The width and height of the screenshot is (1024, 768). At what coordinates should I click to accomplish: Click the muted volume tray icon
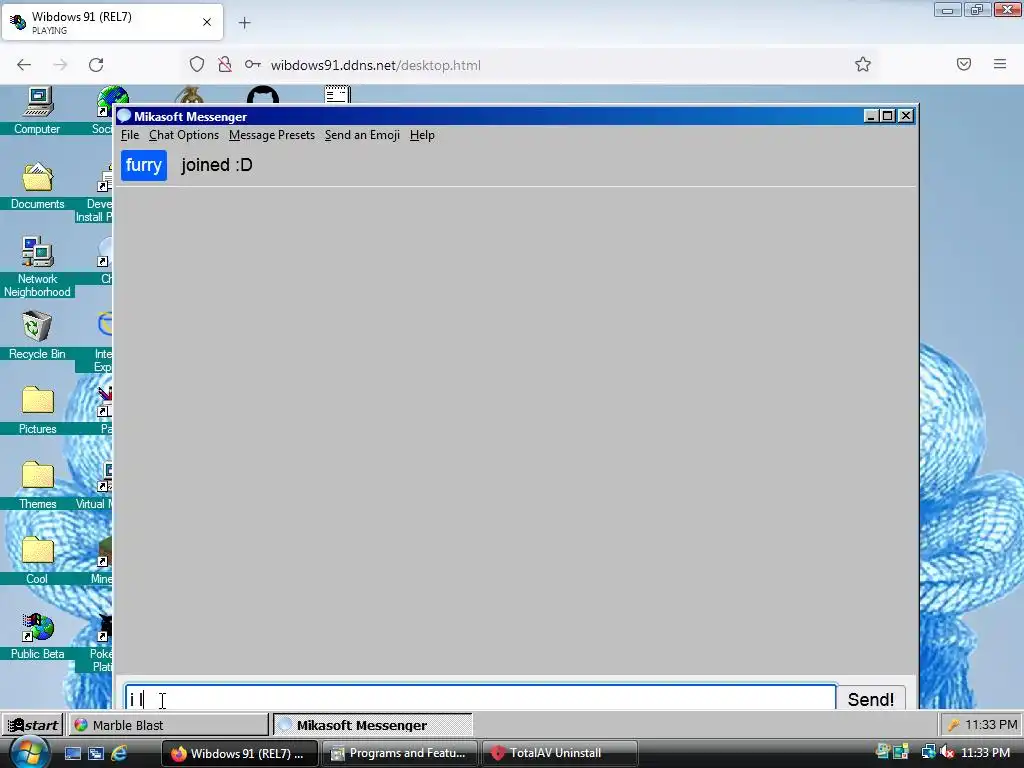(947, 753)
